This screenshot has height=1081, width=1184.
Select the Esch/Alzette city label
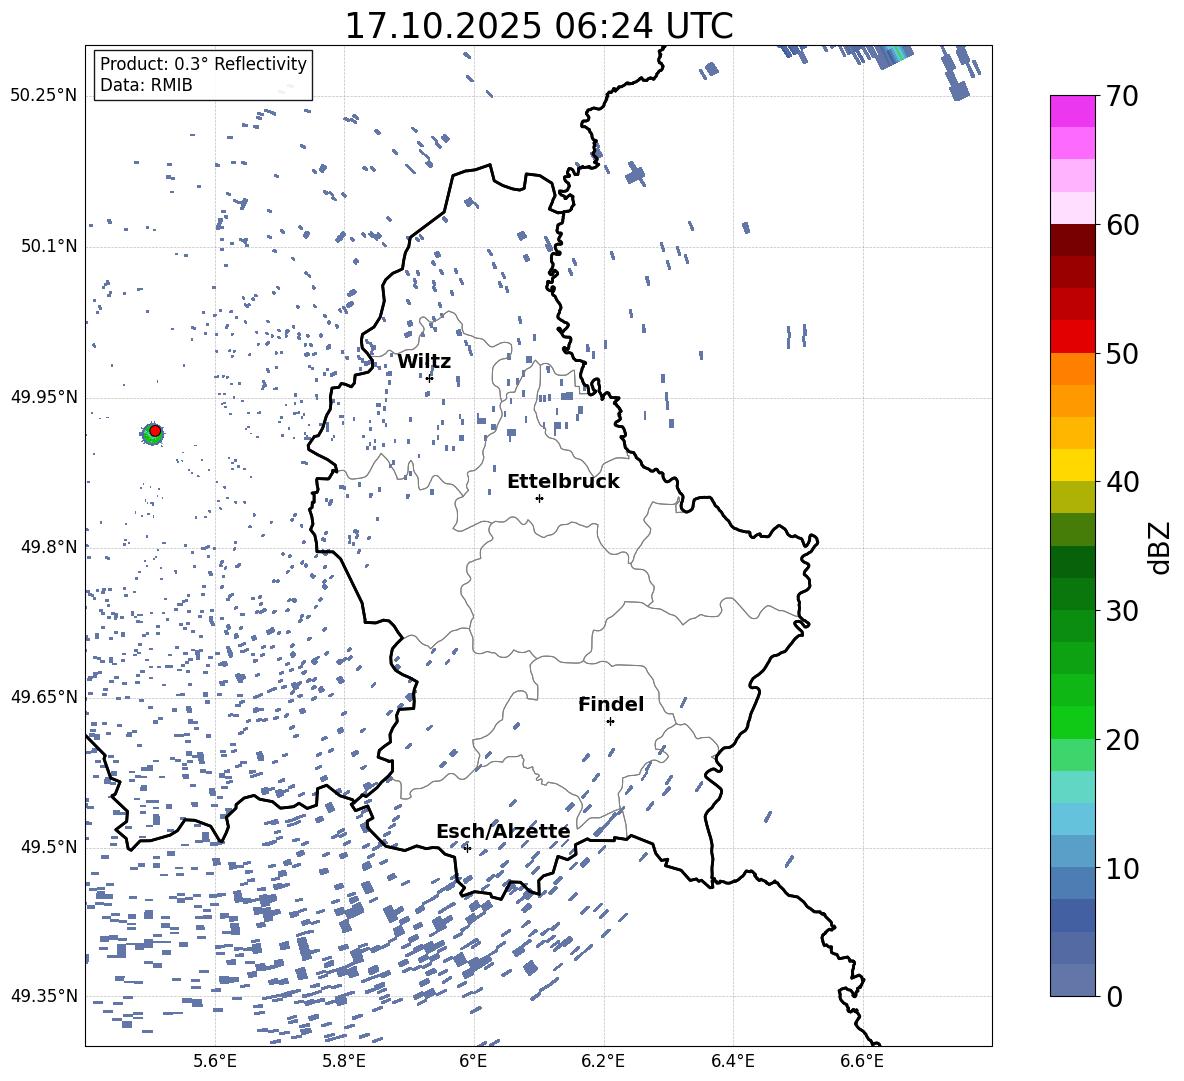503,831
